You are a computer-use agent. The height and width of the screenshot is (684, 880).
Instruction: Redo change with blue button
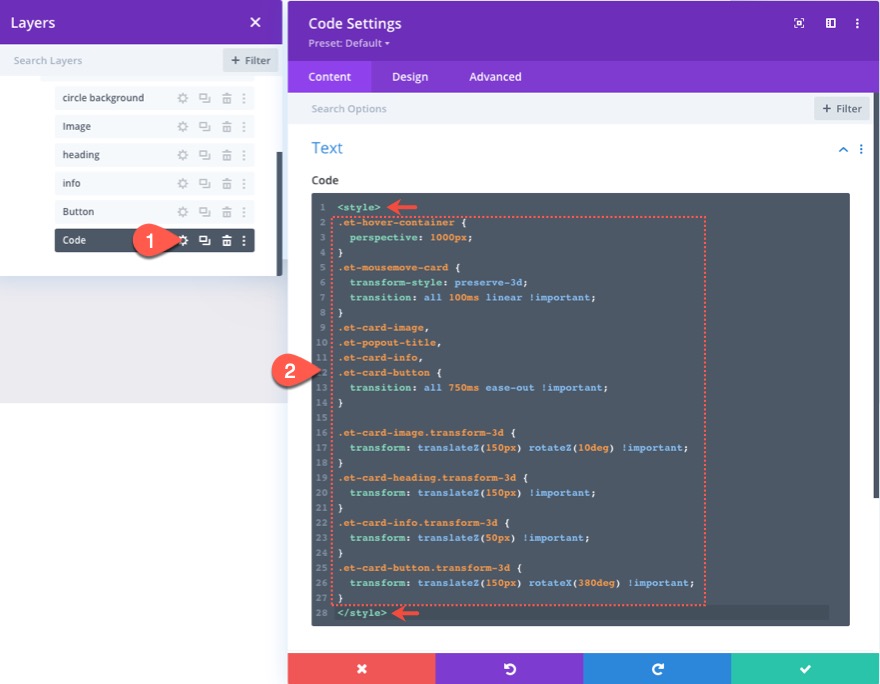coord(657,669)
